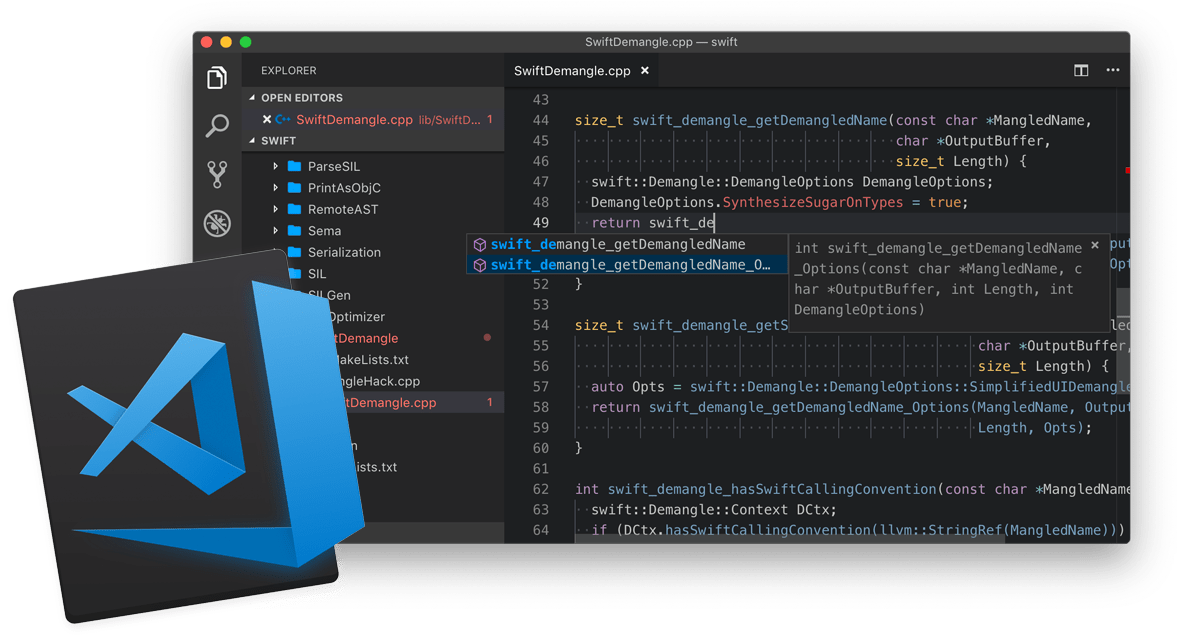Pick swift_demangle_getDemangledName_O… suggestion
This screenshot has width=1177, height=641.
point(627,264)
